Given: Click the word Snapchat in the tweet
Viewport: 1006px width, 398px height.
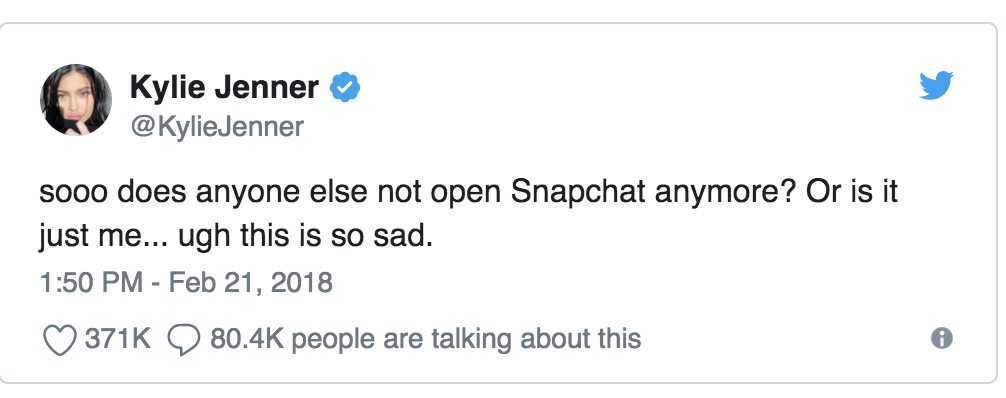Looking at the screenshot, I should click(577, 193).
